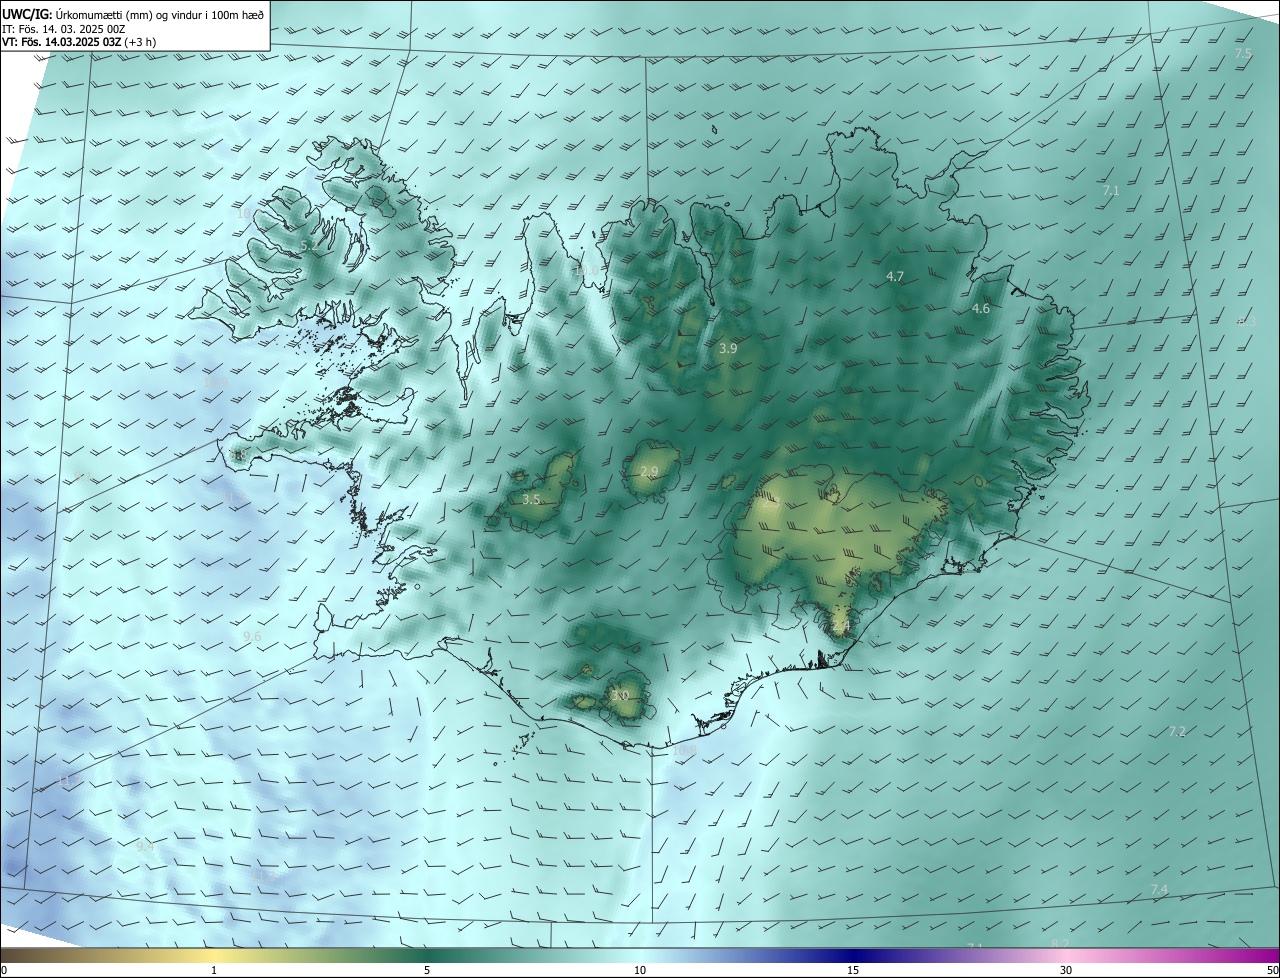
Task: Click the 'VT: Fös. 14.03.2025 03Z (+3 h)' line
Action: [x=79, y=42]
